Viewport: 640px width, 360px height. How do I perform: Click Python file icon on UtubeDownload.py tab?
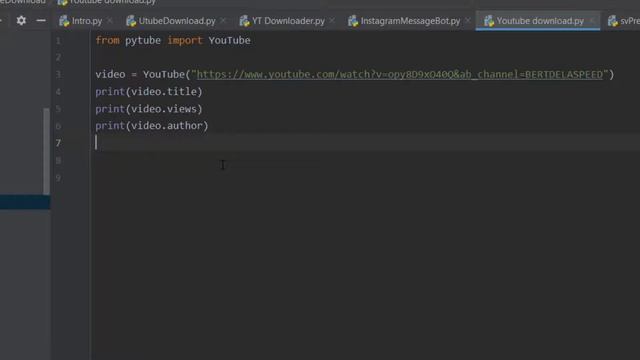131,21
